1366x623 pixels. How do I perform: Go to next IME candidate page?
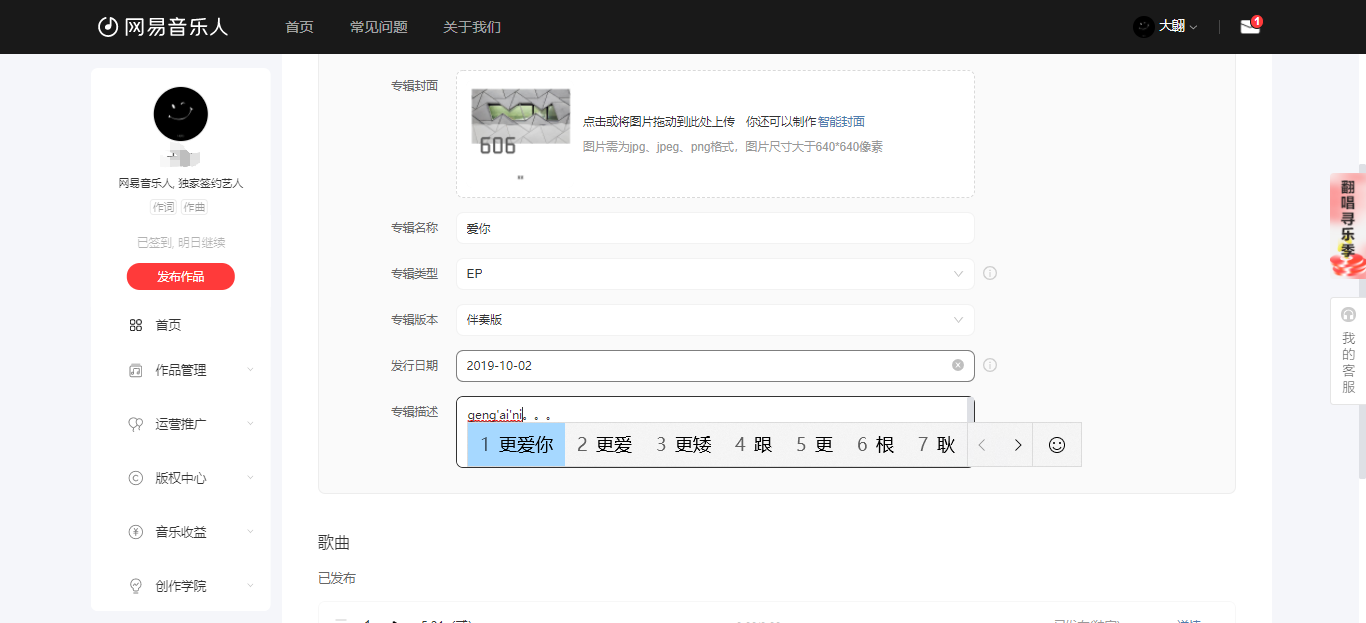point(1018,445)
